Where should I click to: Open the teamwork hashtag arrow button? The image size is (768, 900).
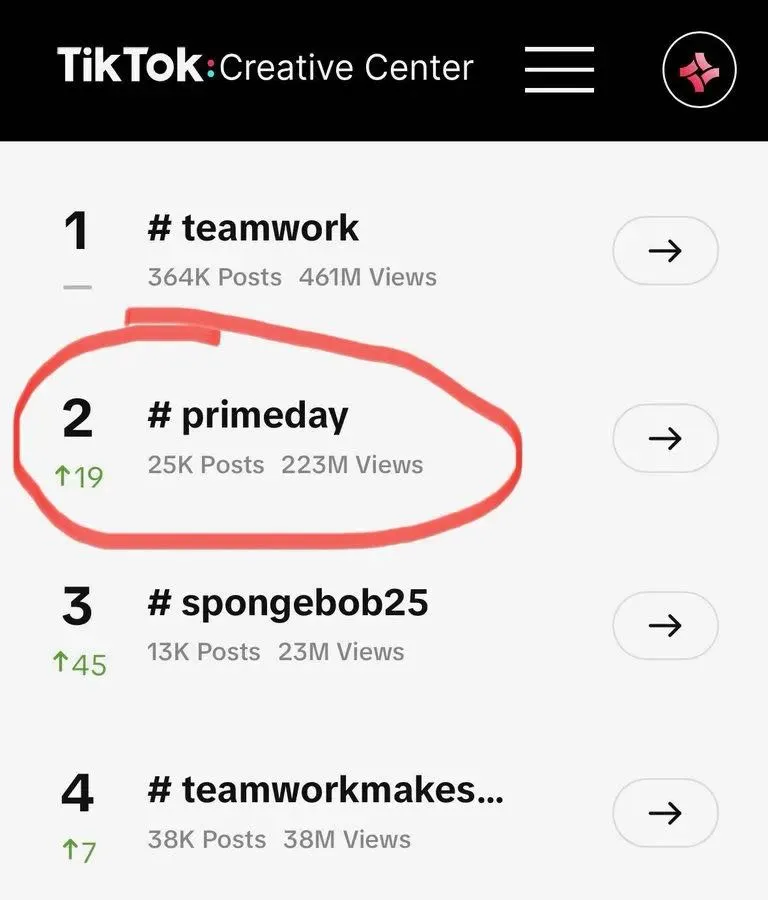point(665,250)
